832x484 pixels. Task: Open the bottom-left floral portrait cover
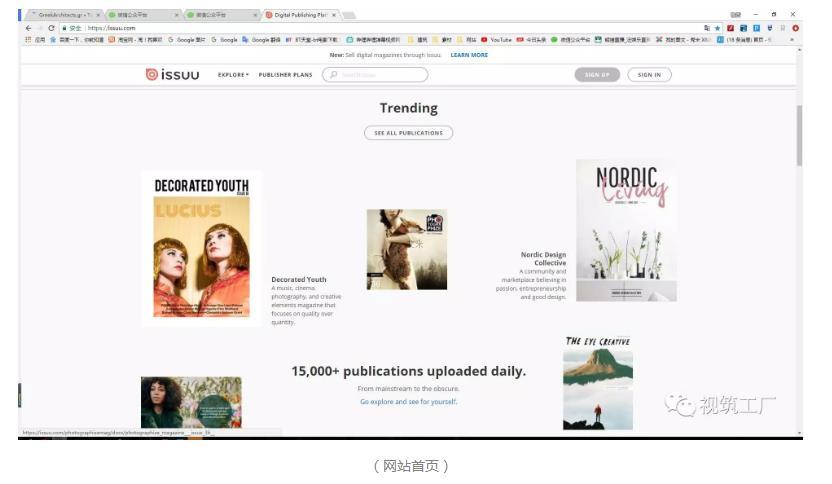click(x=191, y=402)
